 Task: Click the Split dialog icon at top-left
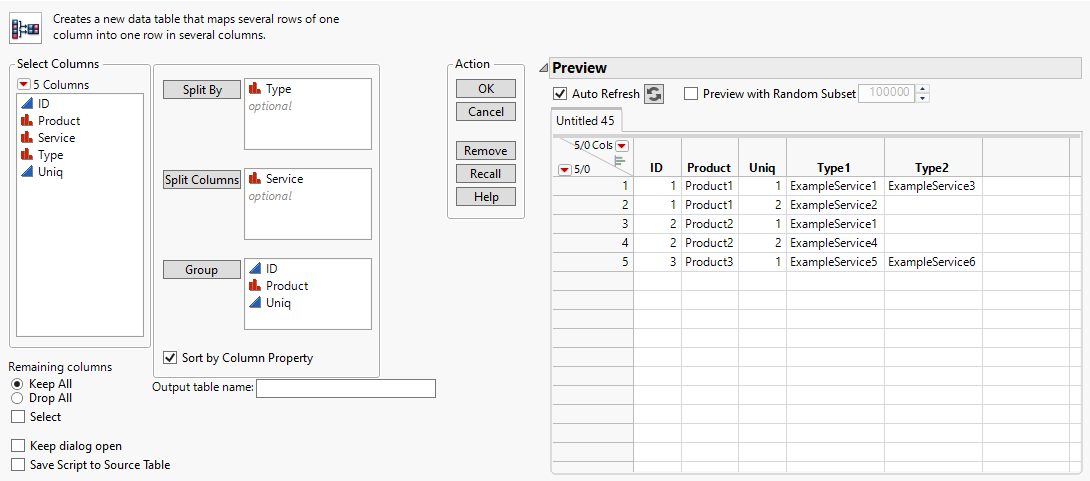point(25,27)
